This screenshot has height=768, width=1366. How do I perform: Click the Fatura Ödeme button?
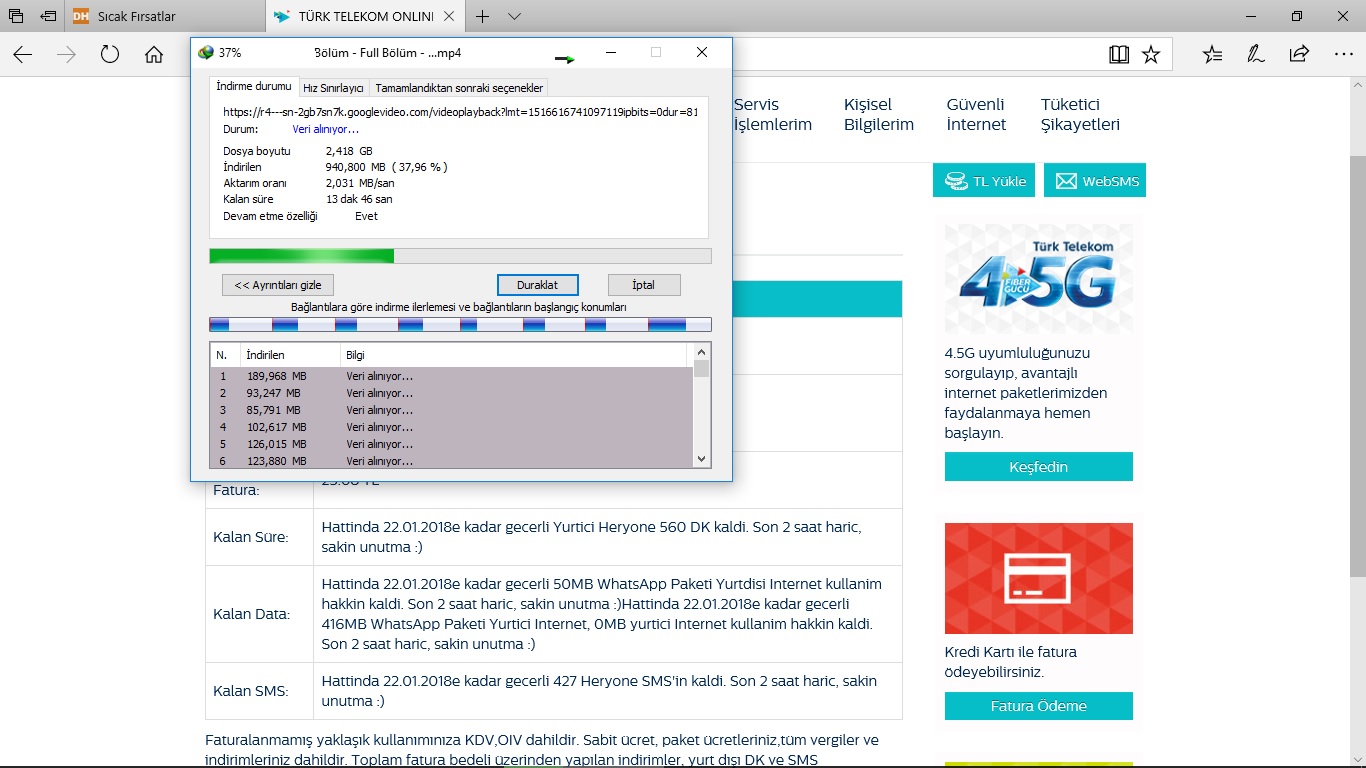[1038, 706]
